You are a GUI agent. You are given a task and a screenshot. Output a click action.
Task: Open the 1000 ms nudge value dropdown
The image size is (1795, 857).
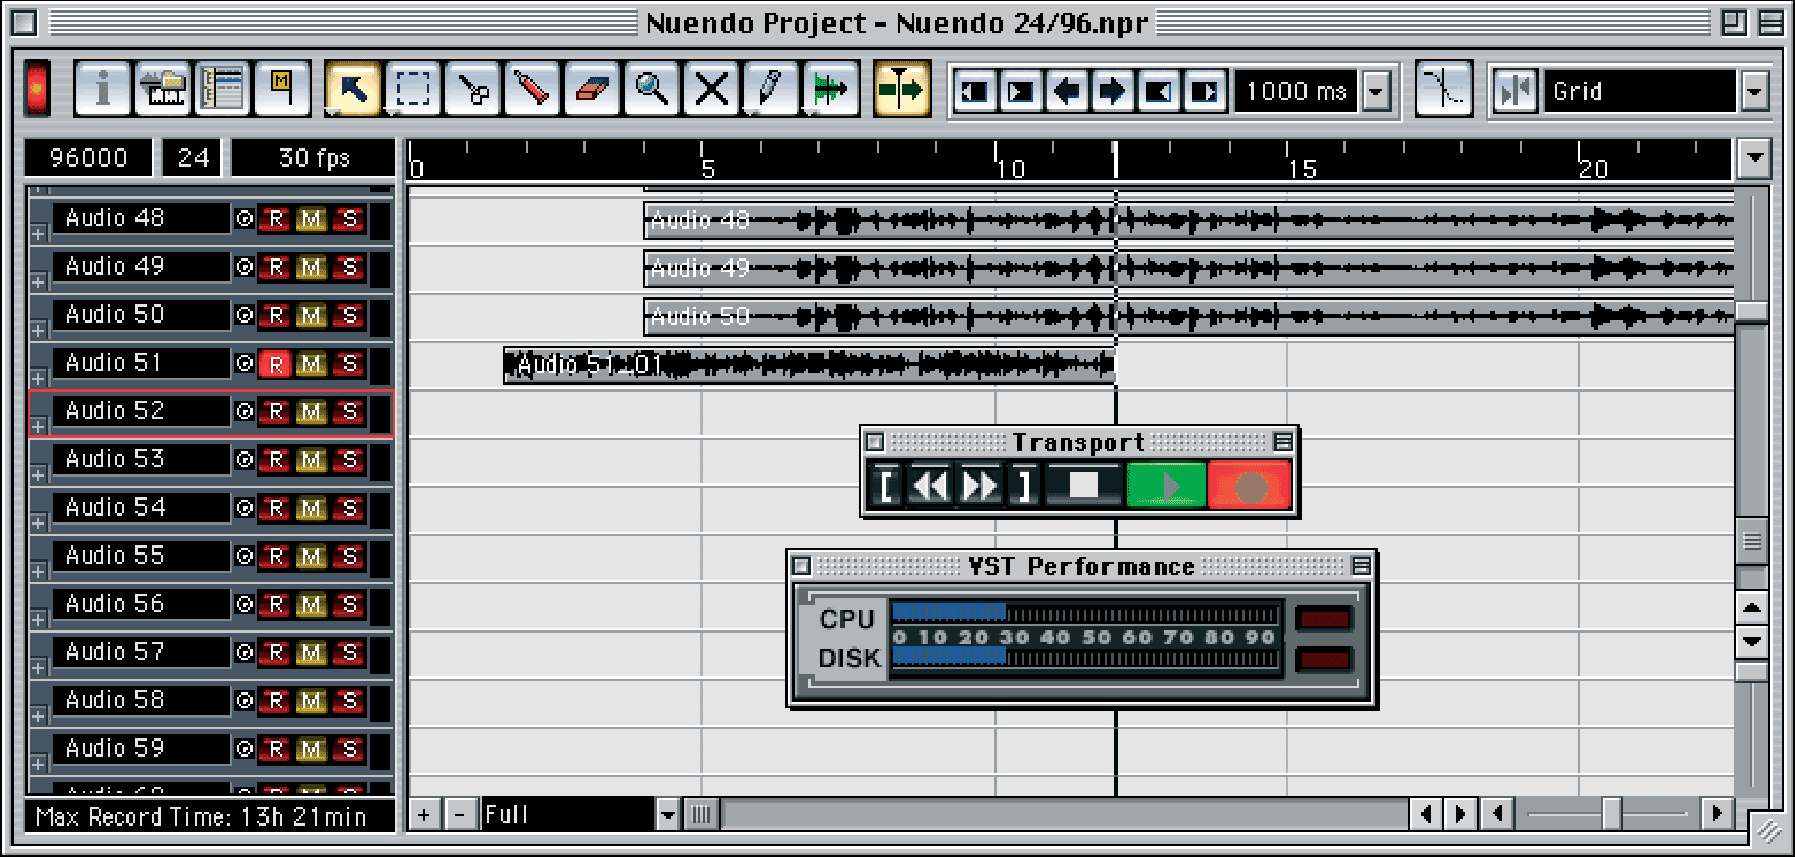[1377, 92]
